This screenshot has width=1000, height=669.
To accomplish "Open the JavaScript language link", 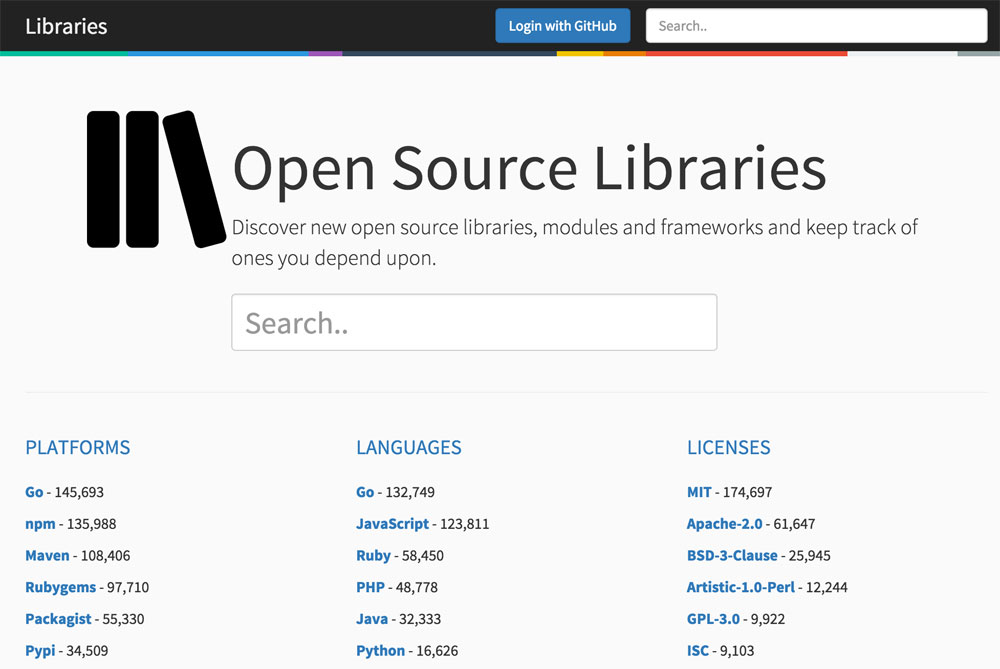I will 392,524.
